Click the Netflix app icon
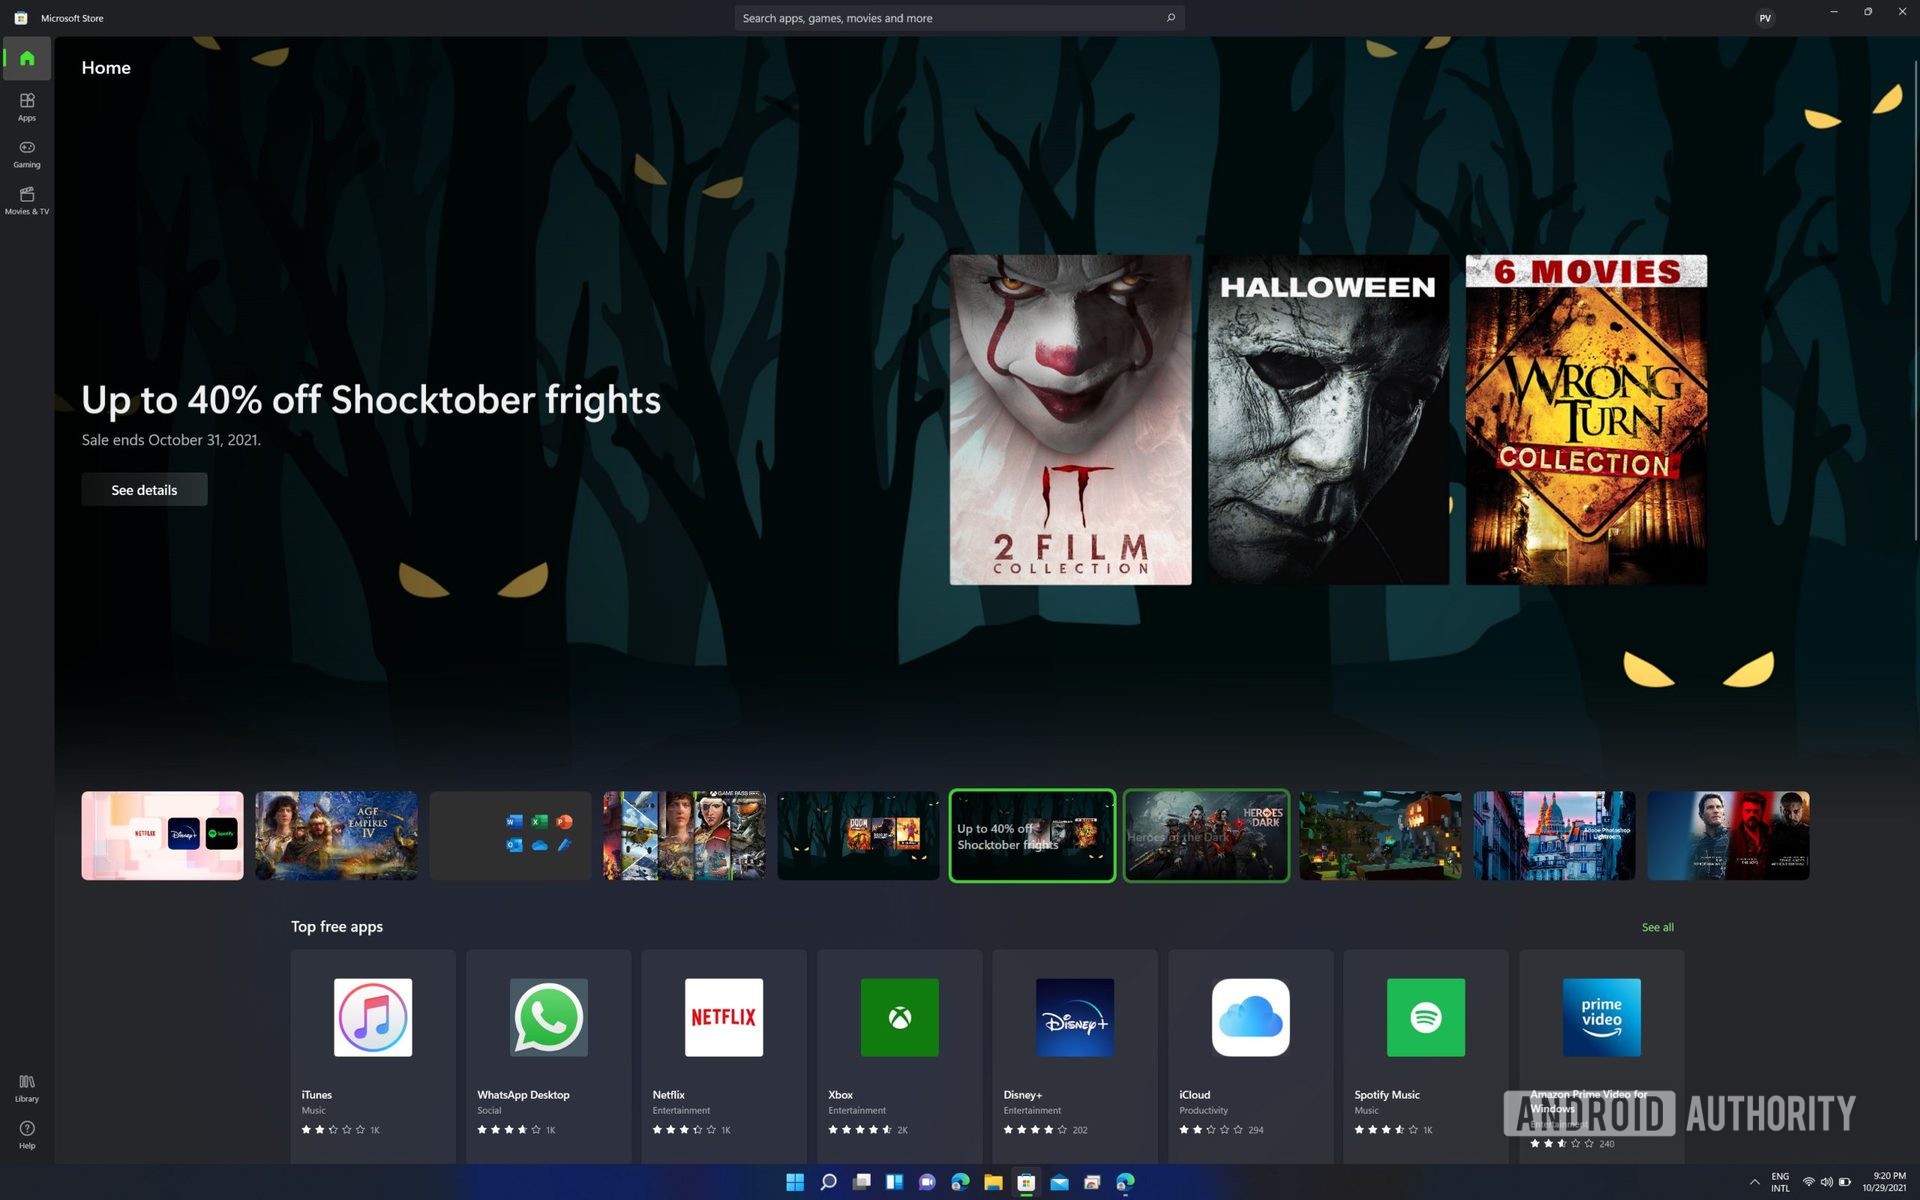The height and width of the screenshot is (1200, 1920). click(x=723, y=1016)
